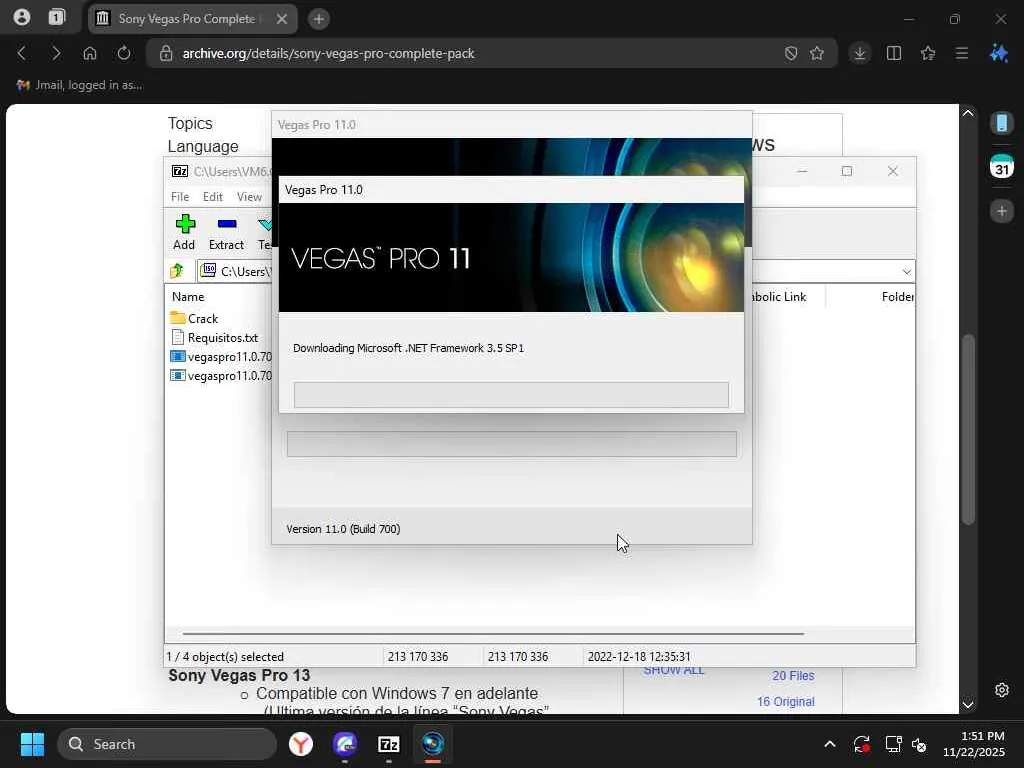Go forward in the browser
1024x768 pixels.
[x=56, y=54]
